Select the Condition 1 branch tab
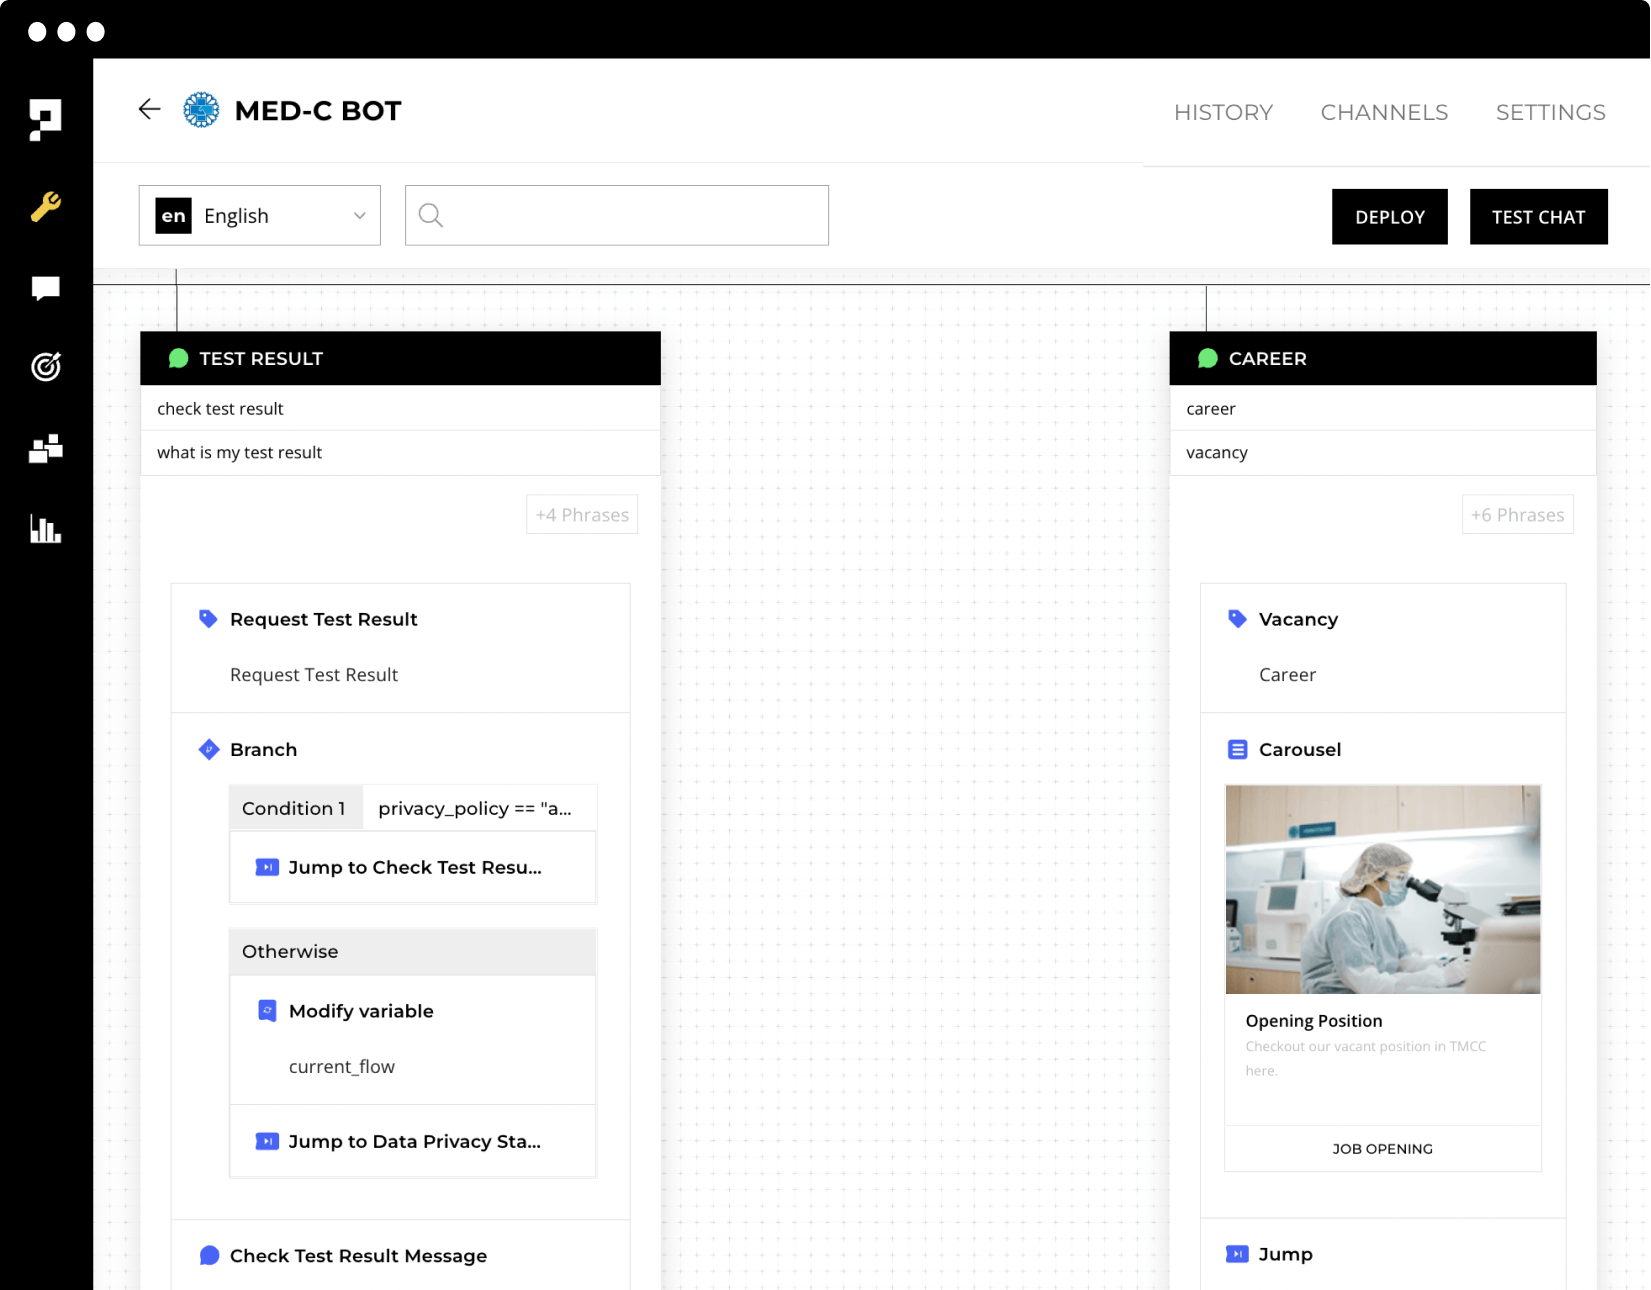This screenshot has width=1651, height=1290. [295, 807]
